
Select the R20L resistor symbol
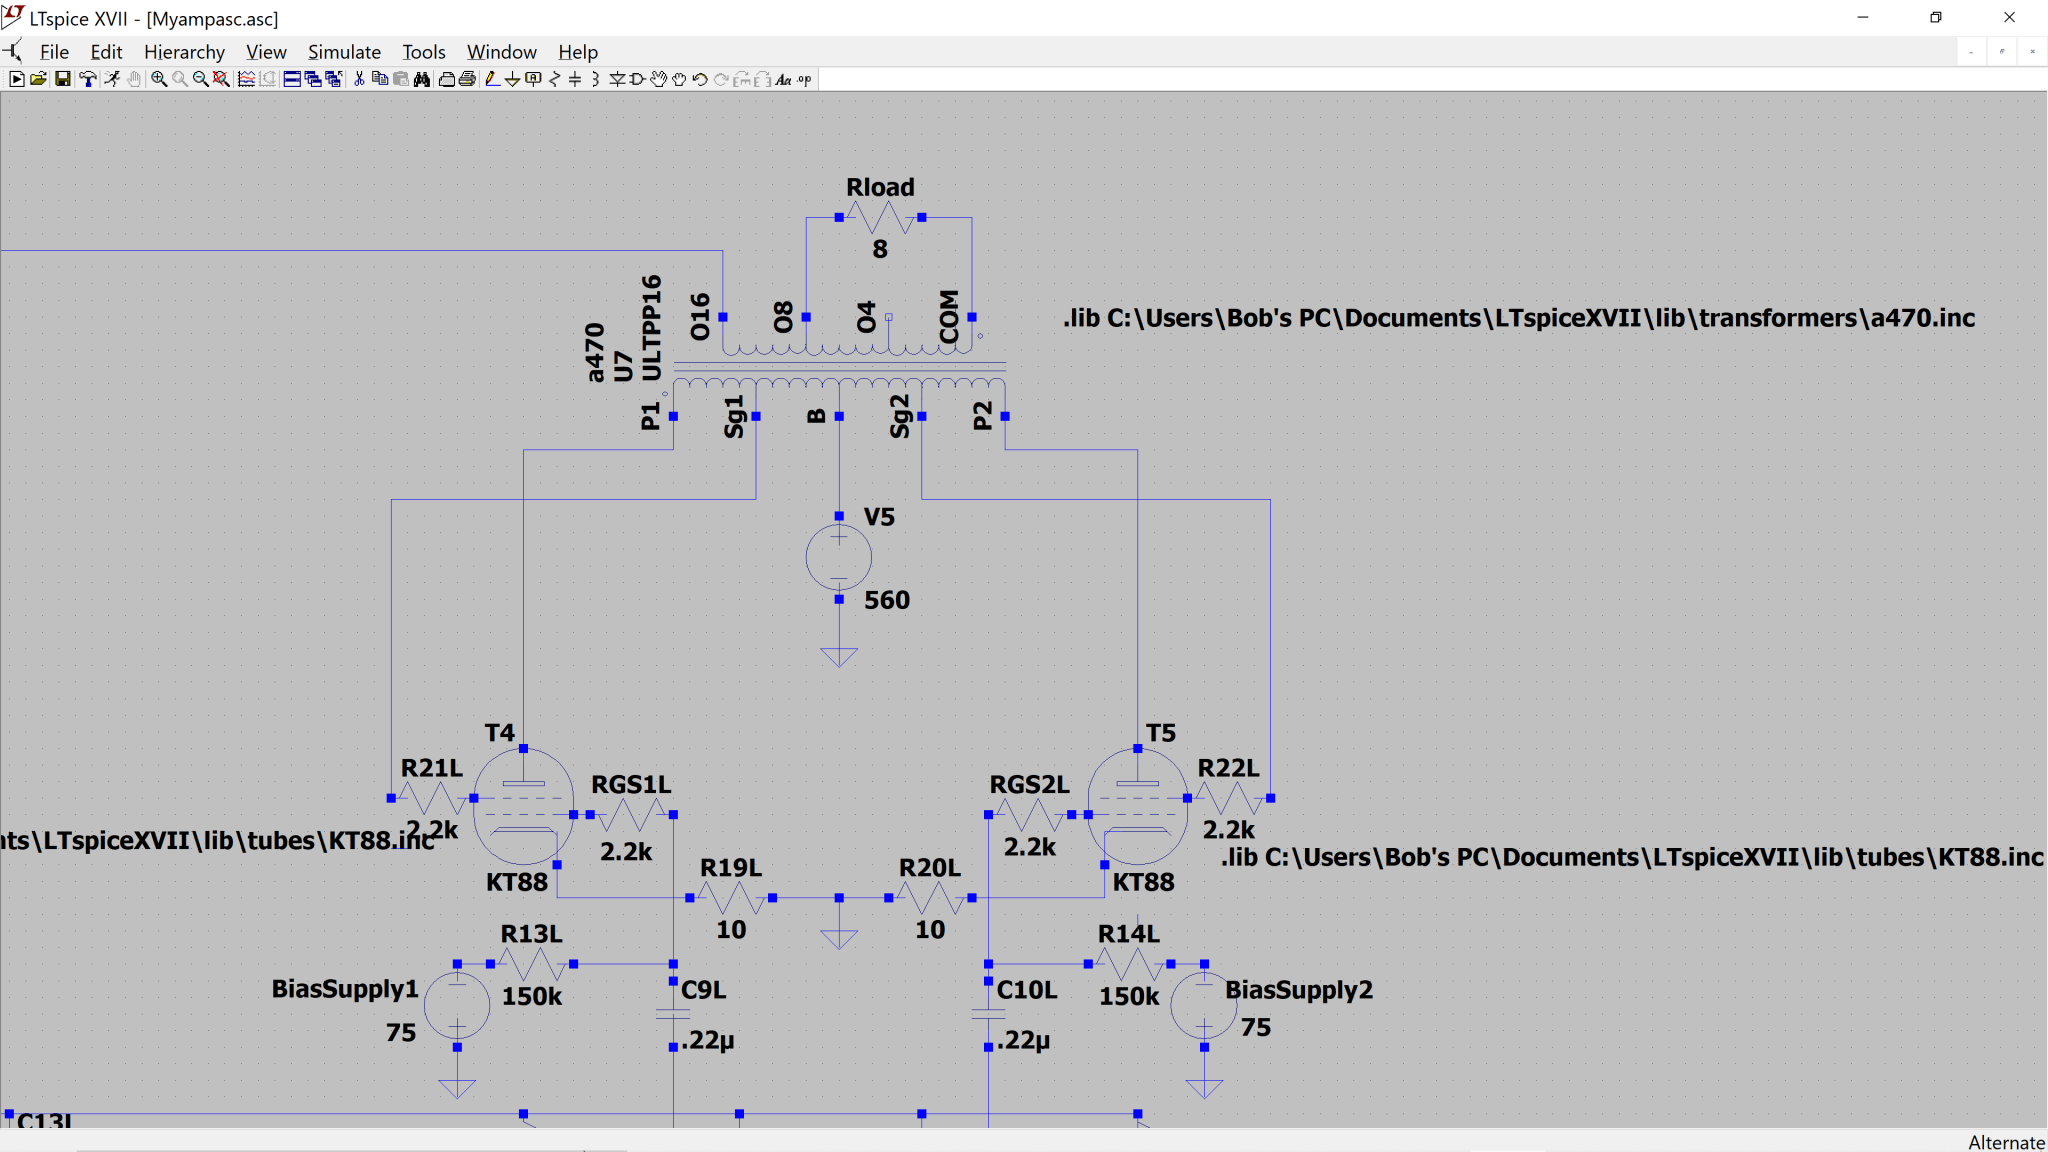coord(930,898)
